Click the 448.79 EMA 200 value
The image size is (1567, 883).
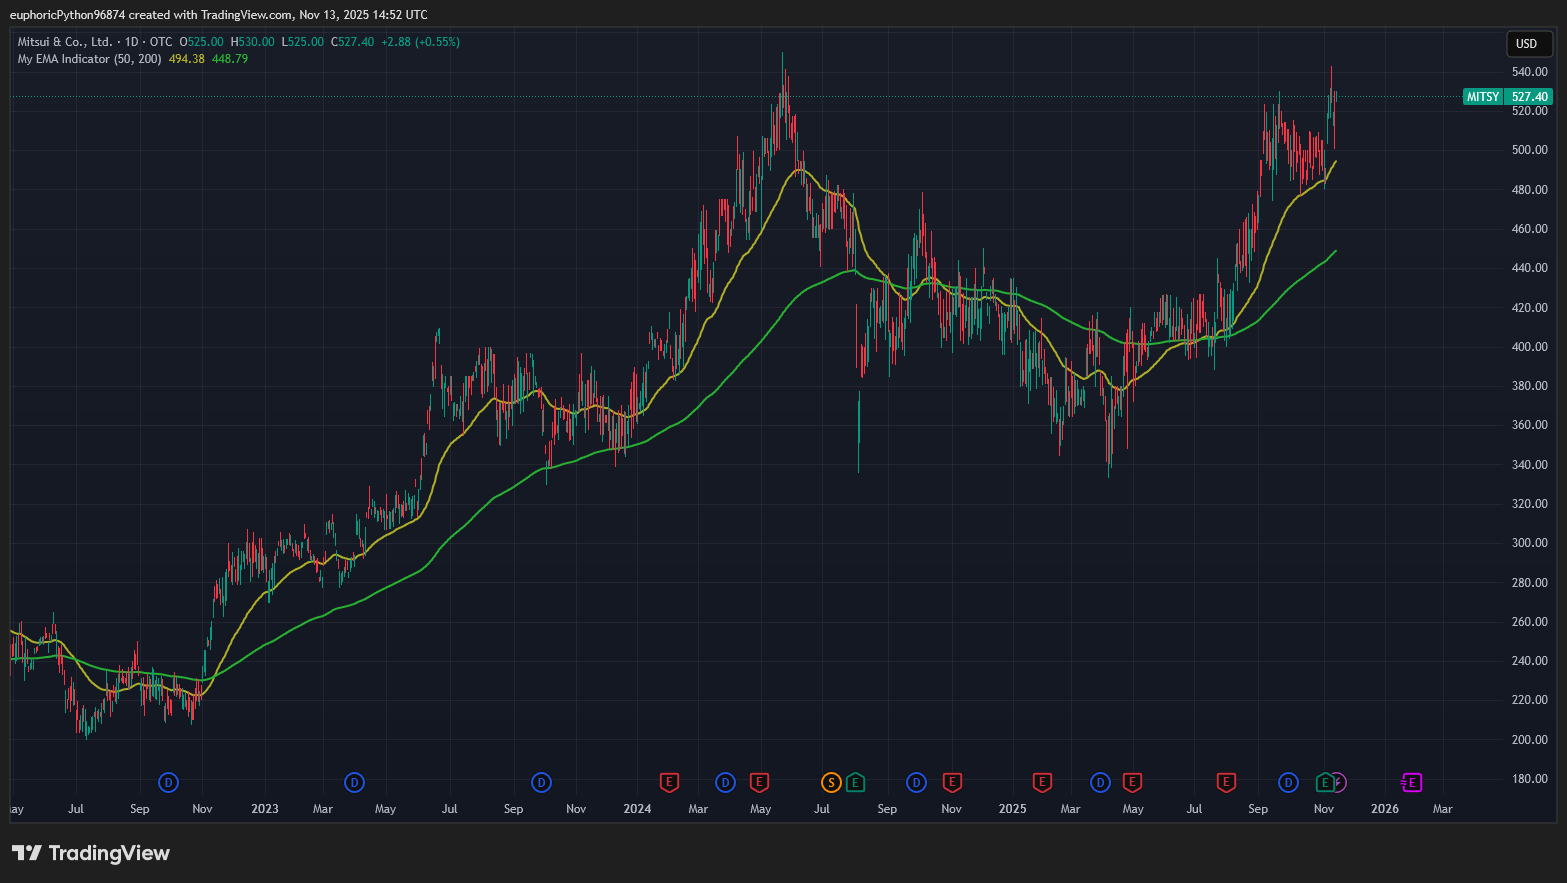(x=230, y=59)
